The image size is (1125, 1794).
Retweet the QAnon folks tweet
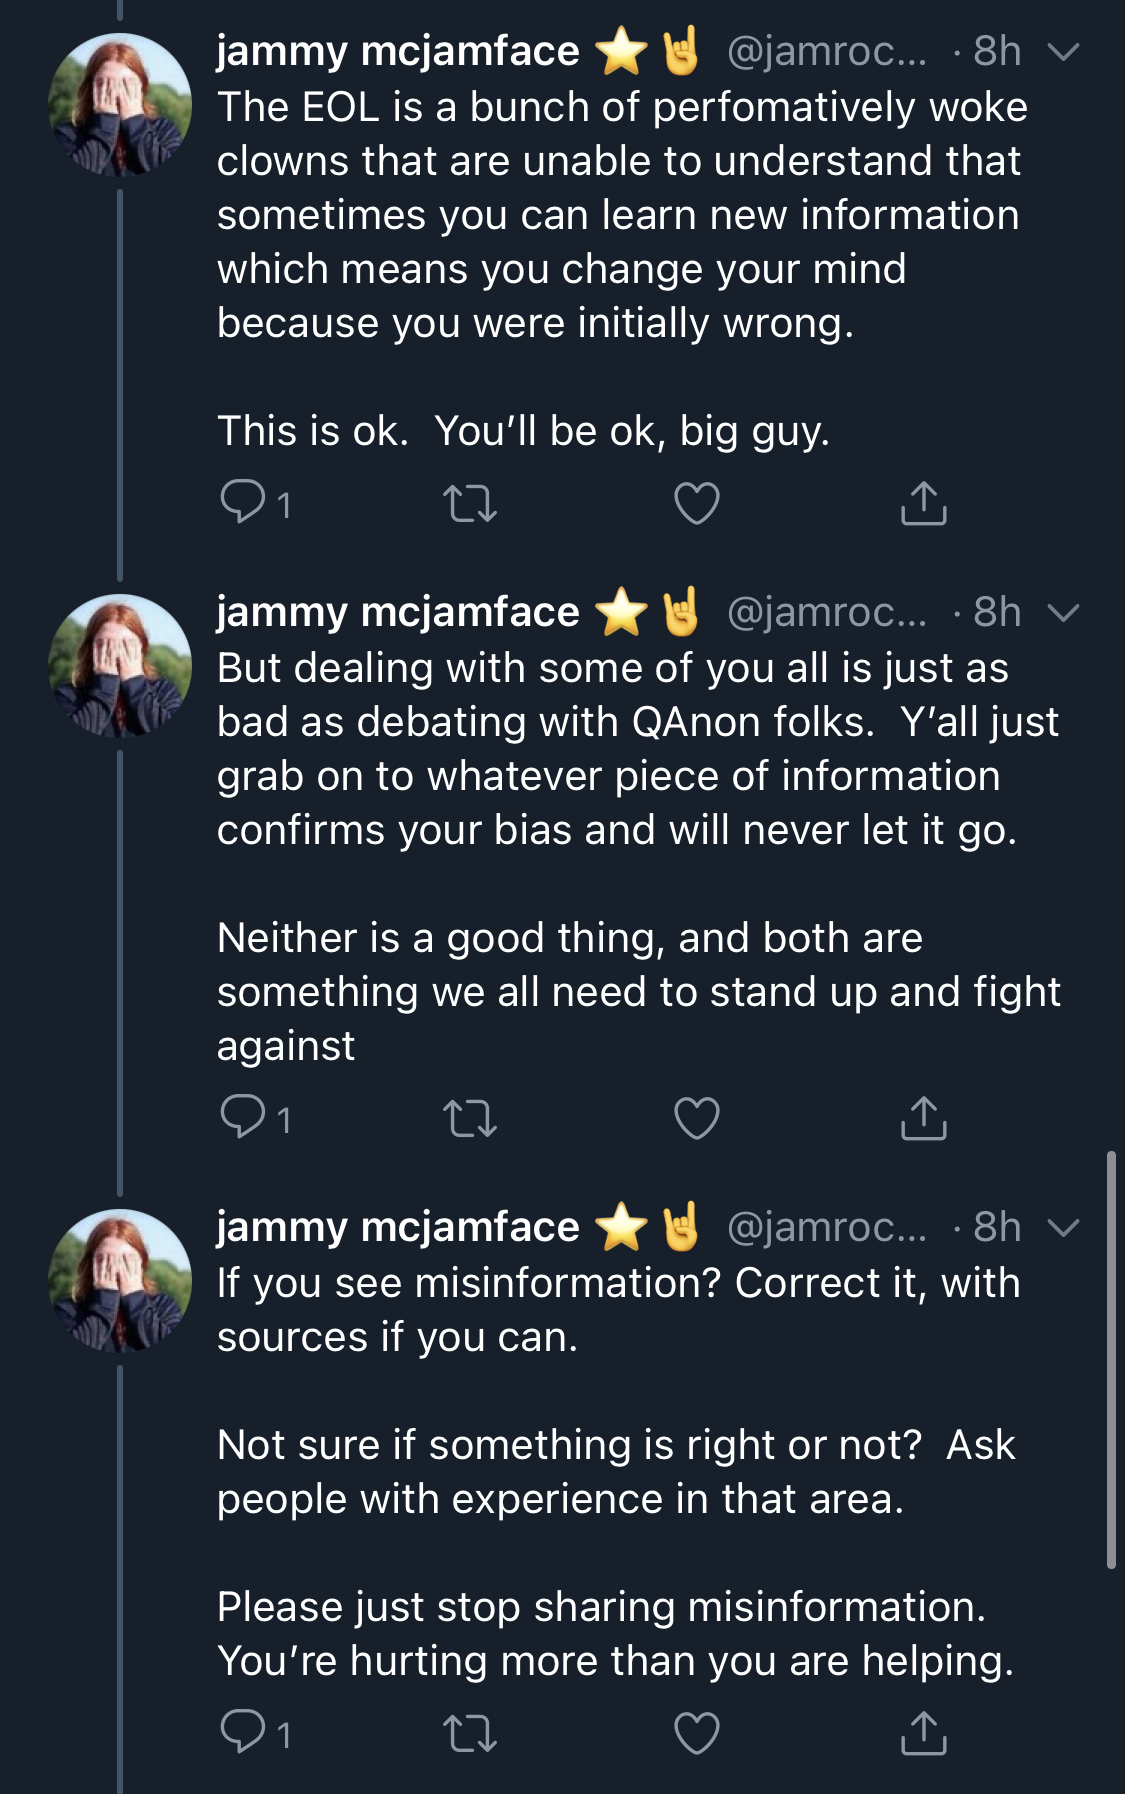470,1118
